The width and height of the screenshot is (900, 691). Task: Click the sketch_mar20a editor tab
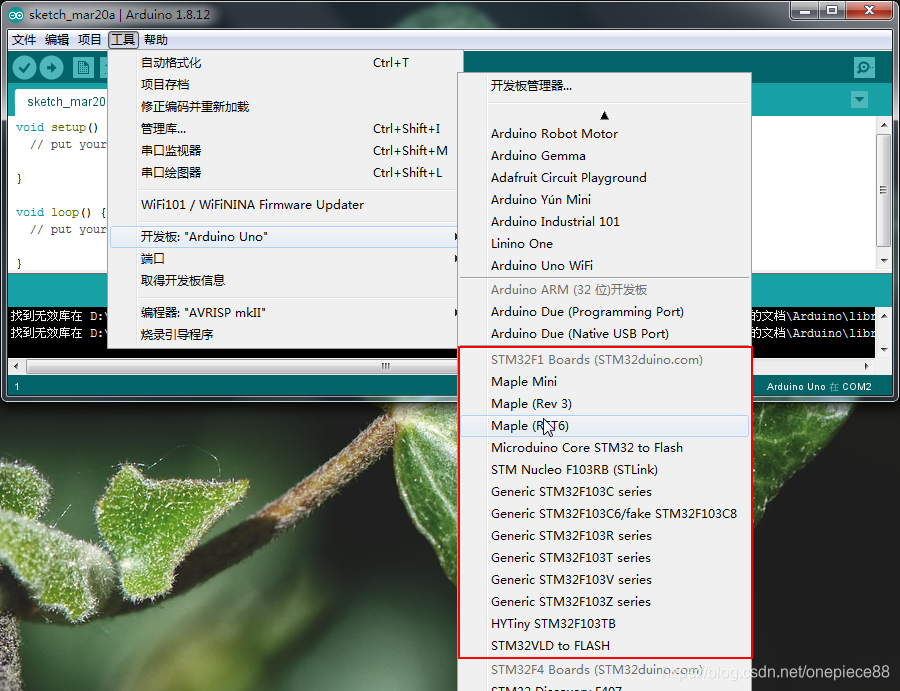[62, 102]
